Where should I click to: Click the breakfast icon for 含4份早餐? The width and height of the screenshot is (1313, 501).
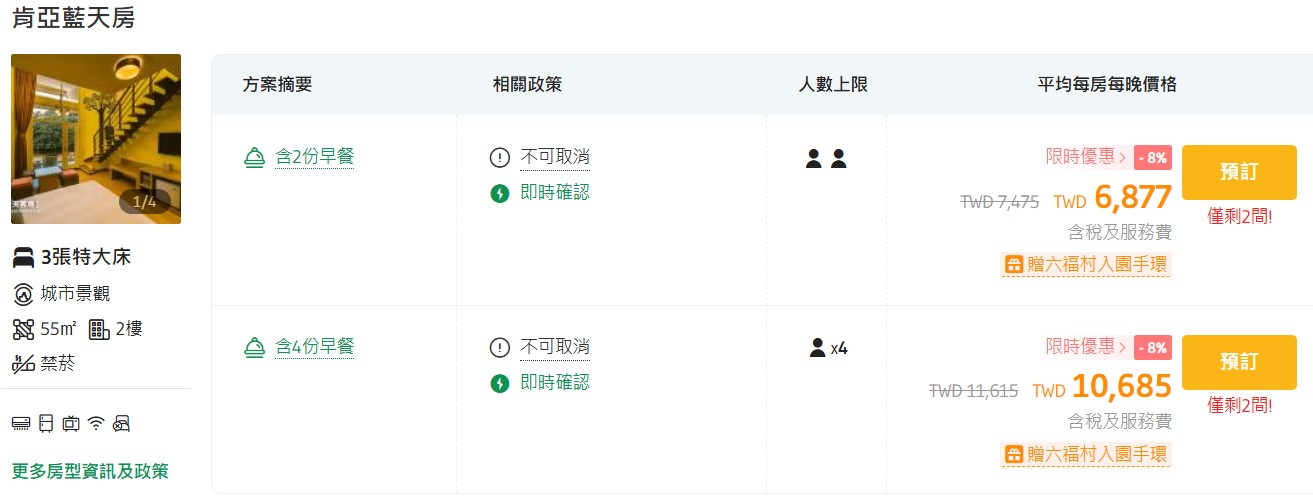pos(255,348)
